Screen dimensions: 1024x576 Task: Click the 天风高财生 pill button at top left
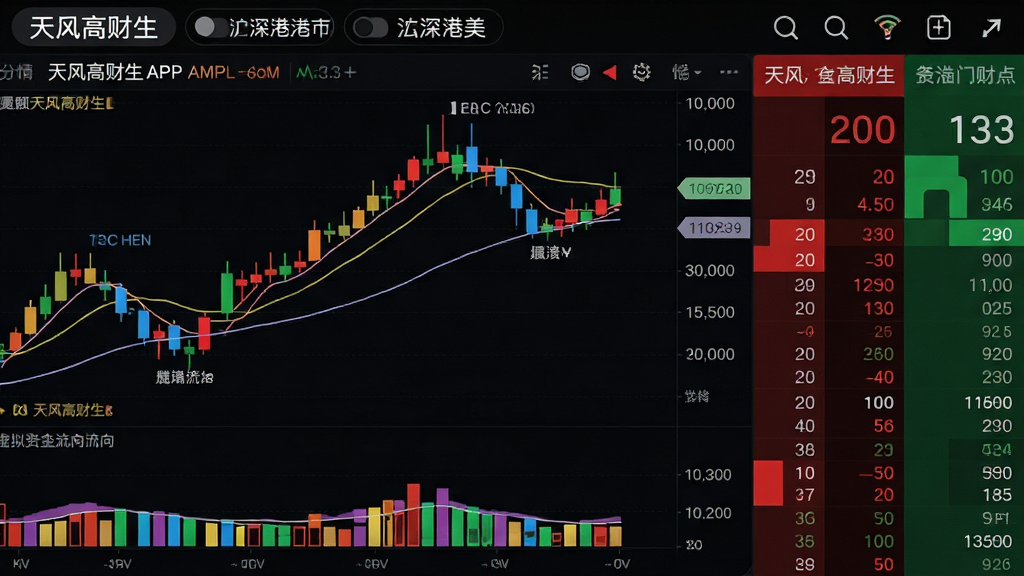click(x=94, y=28)
